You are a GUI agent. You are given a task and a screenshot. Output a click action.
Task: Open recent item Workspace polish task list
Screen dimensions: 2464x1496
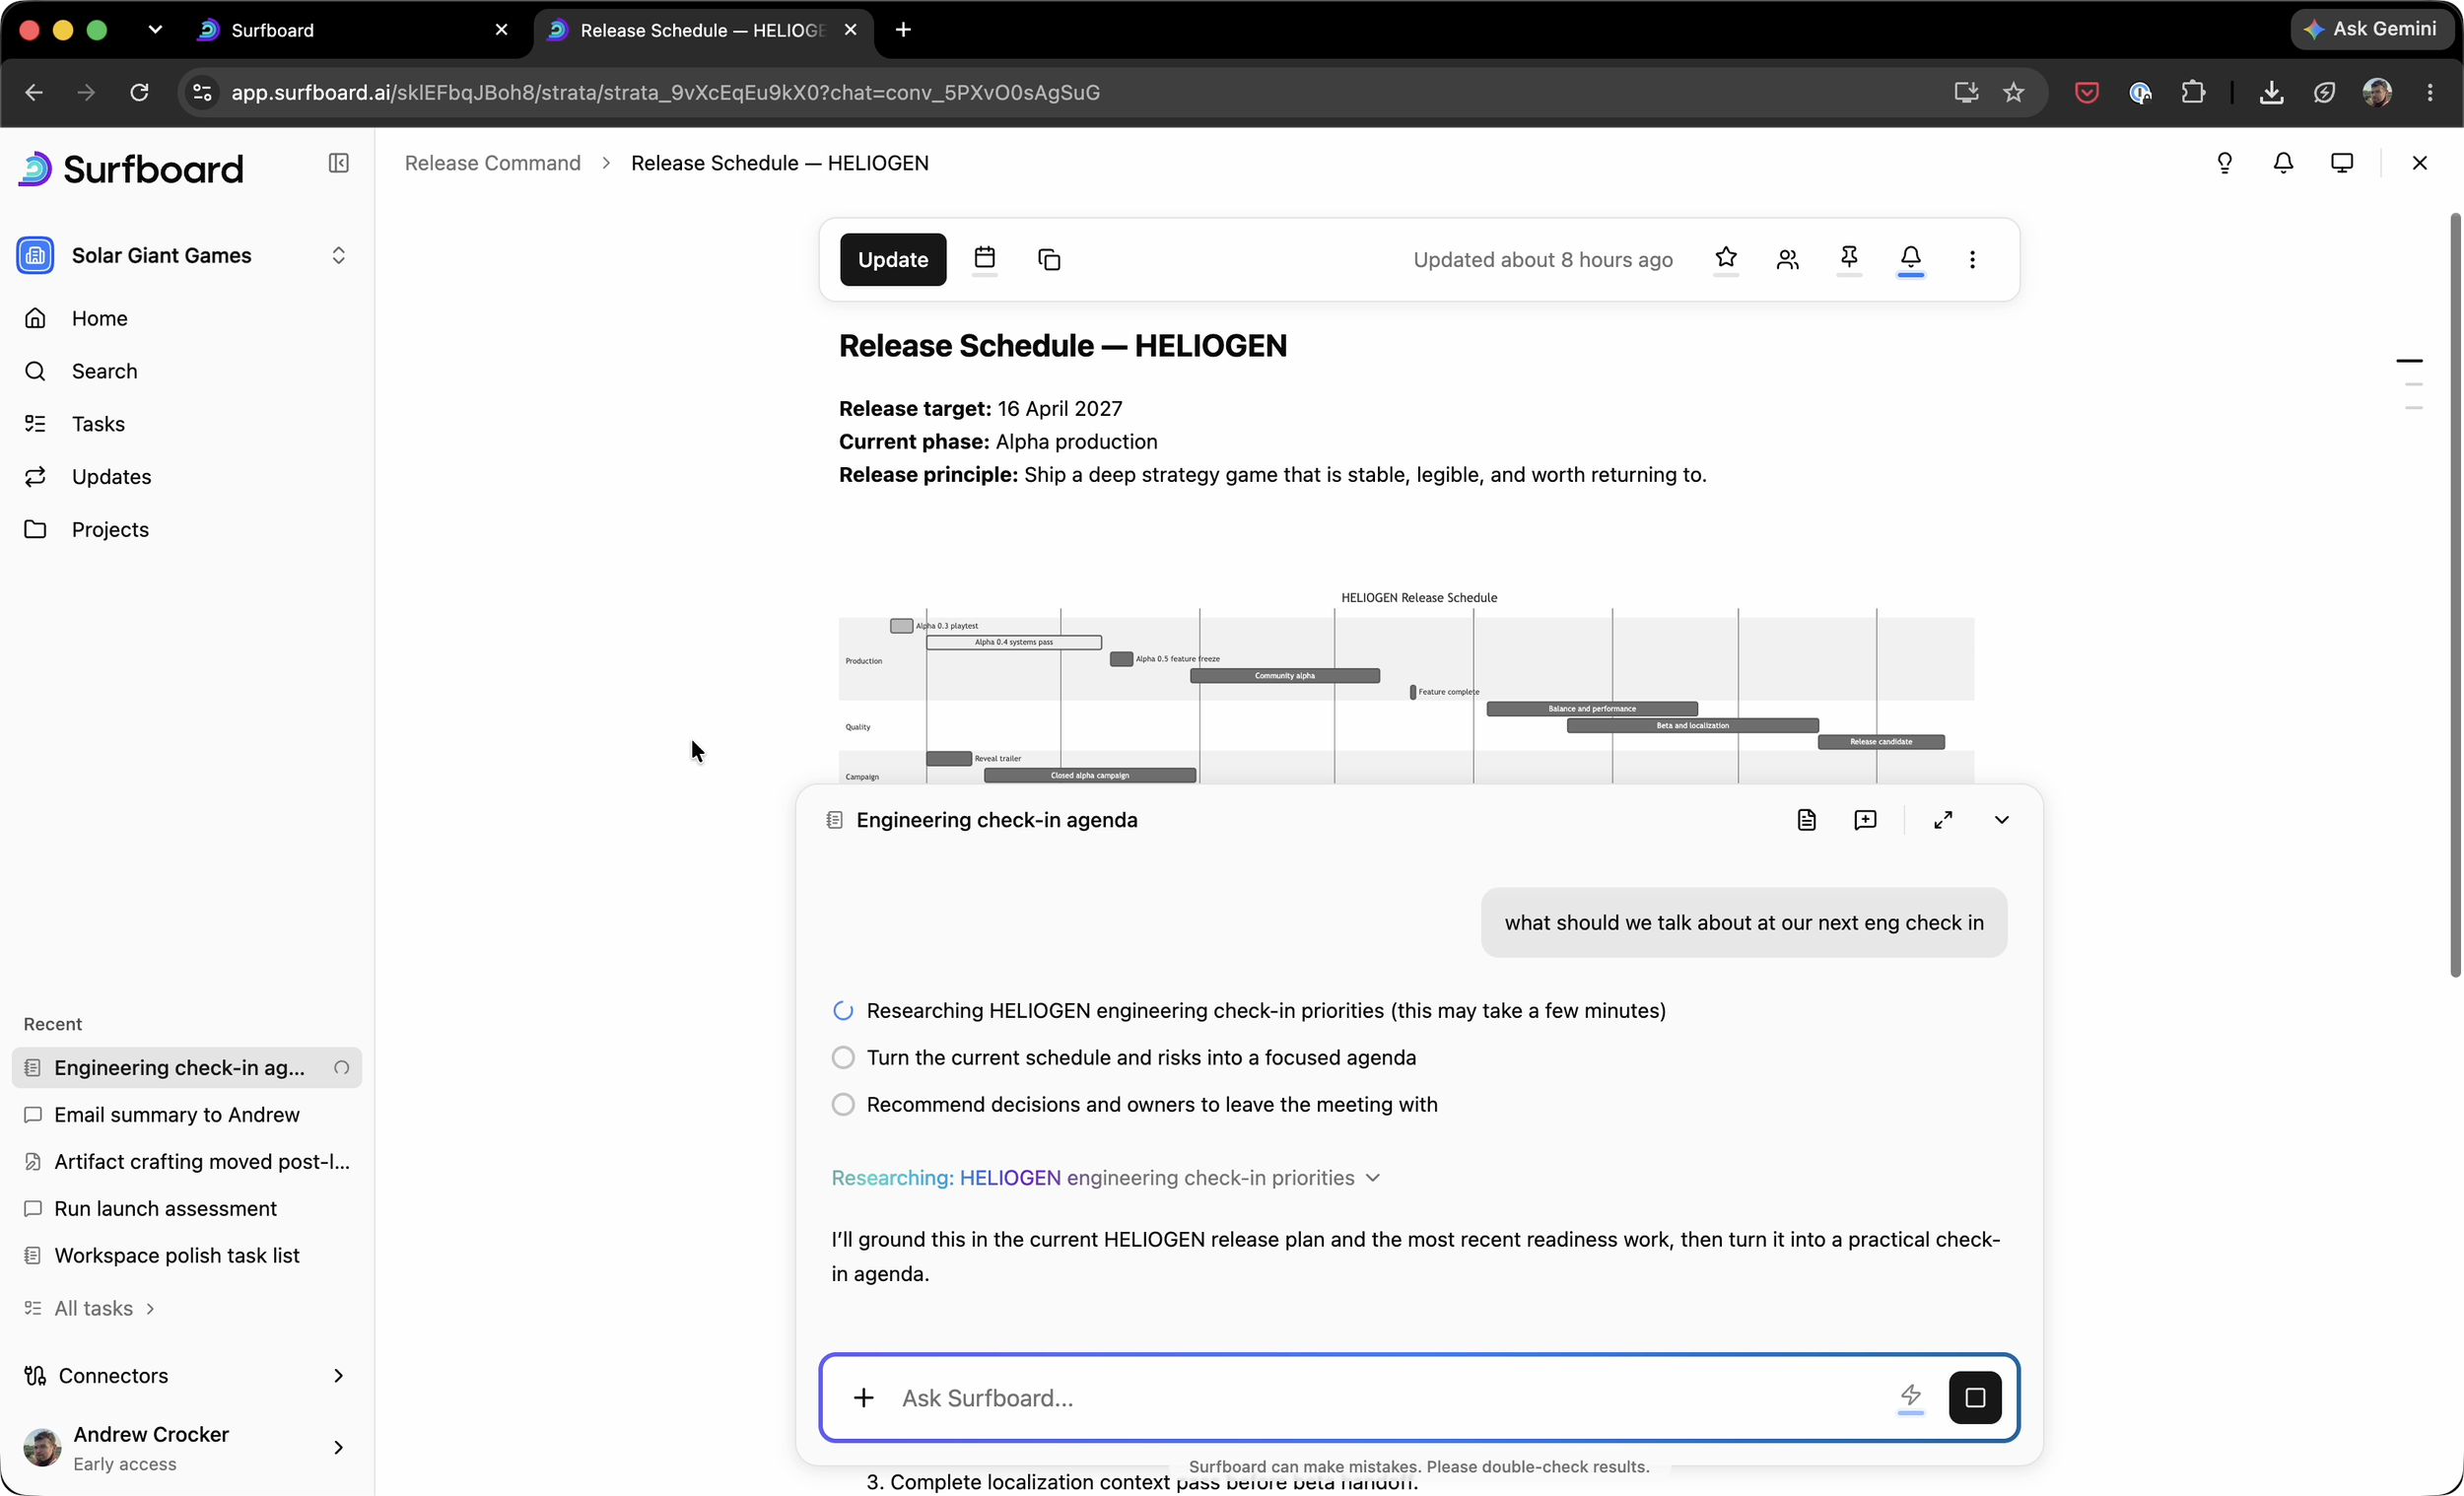186,1256
